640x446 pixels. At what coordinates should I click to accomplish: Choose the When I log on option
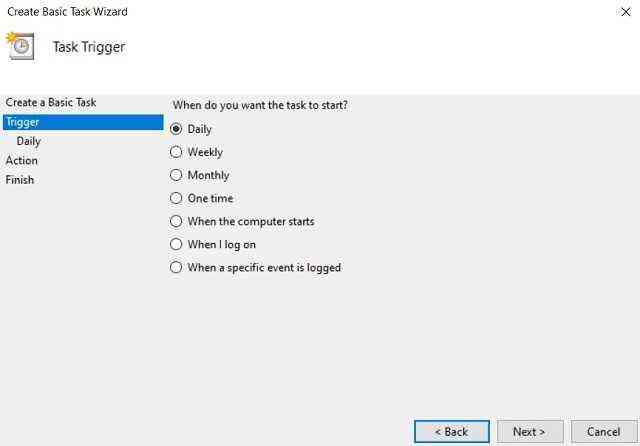coord(177,244)
